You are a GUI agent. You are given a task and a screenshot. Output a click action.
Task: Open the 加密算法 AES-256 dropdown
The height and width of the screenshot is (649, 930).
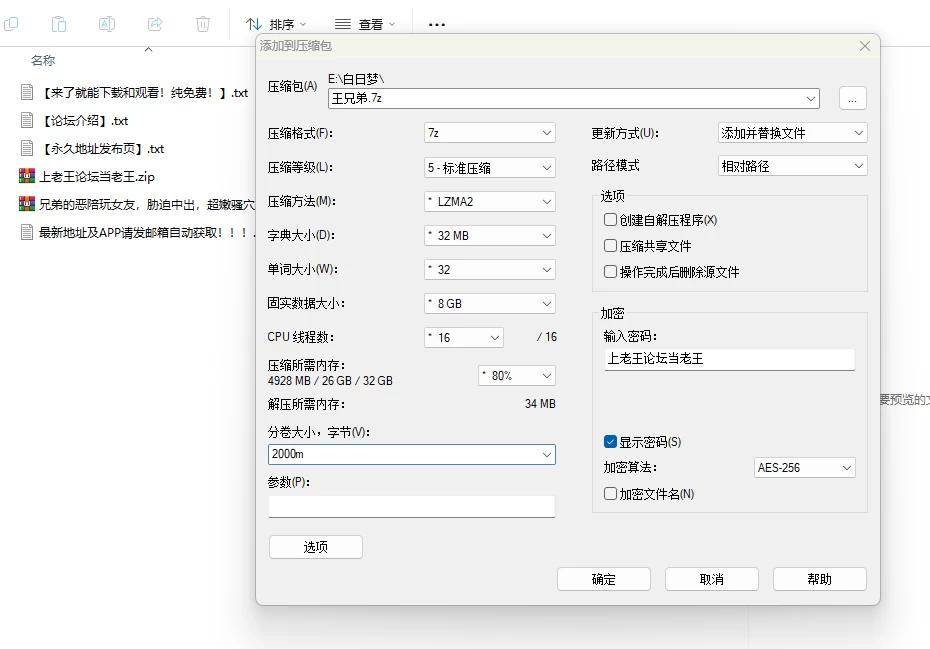pyautogui.click(x=804, y=467)
